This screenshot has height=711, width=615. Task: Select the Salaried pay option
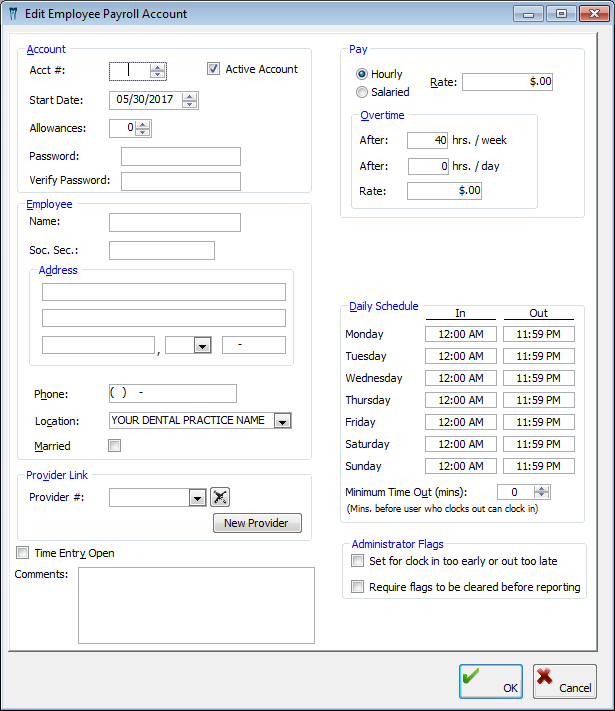[x=362, y=92]
